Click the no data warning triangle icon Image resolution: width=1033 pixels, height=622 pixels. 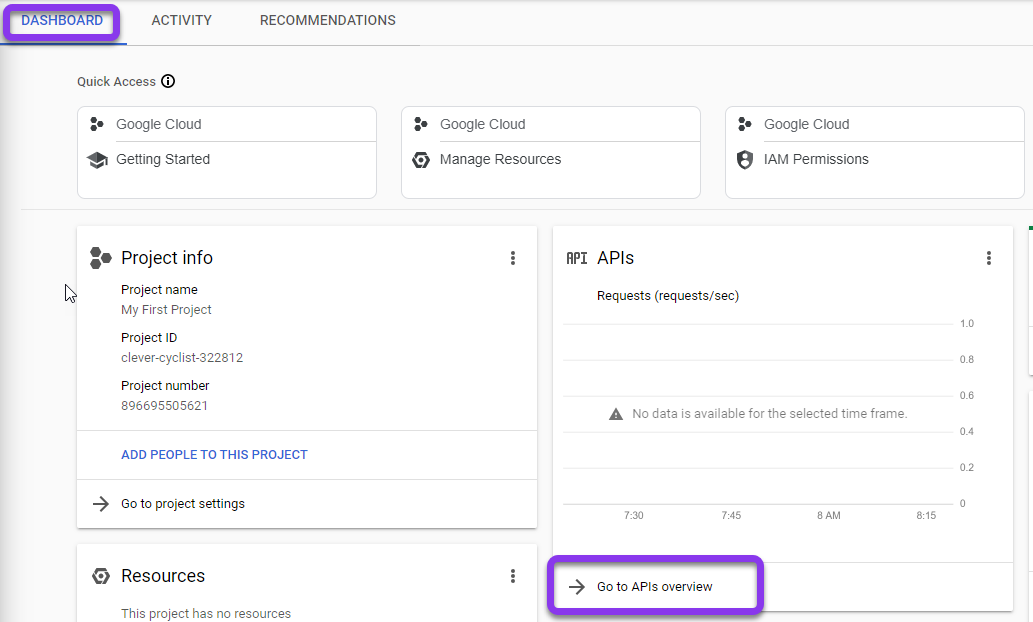coord(616,414)
